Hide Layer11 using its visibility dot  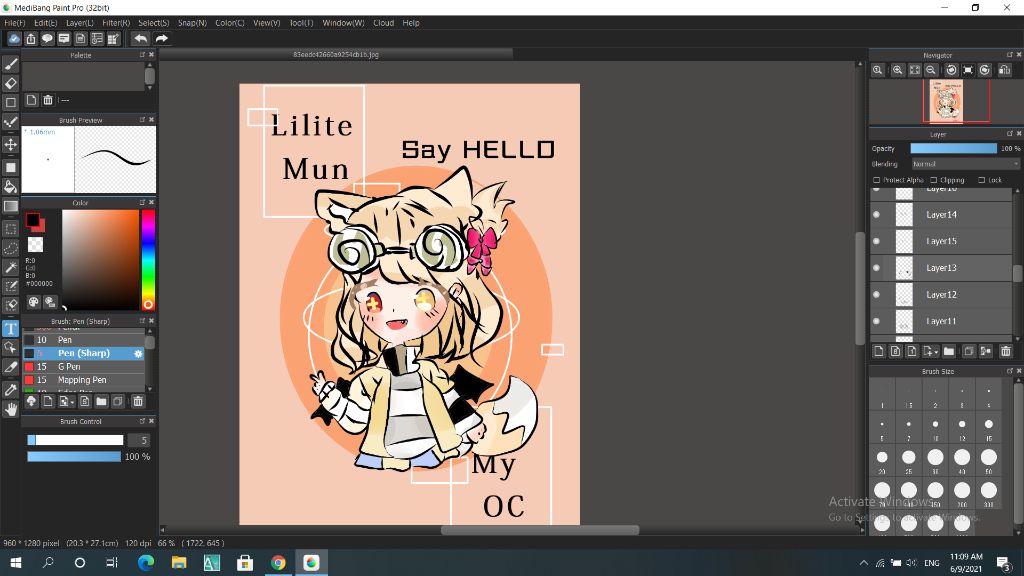pos(876,321)
